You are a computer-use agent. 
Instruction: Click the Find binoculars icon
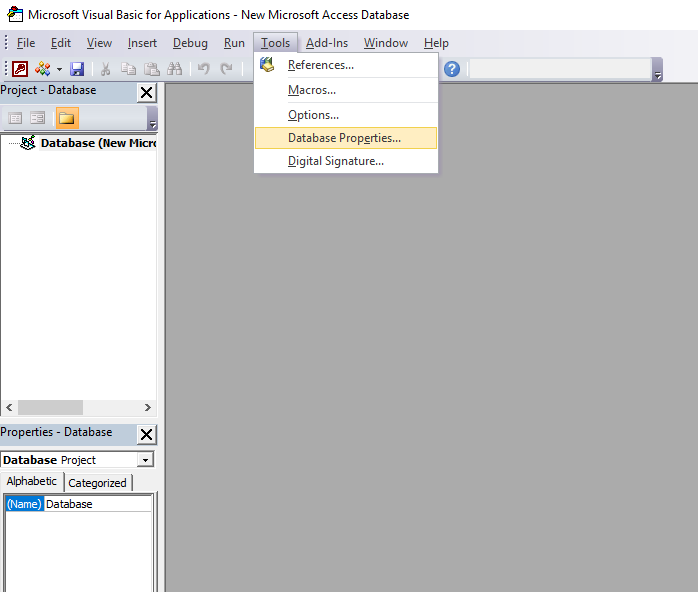pyautogui.click(x=174, y=69)
